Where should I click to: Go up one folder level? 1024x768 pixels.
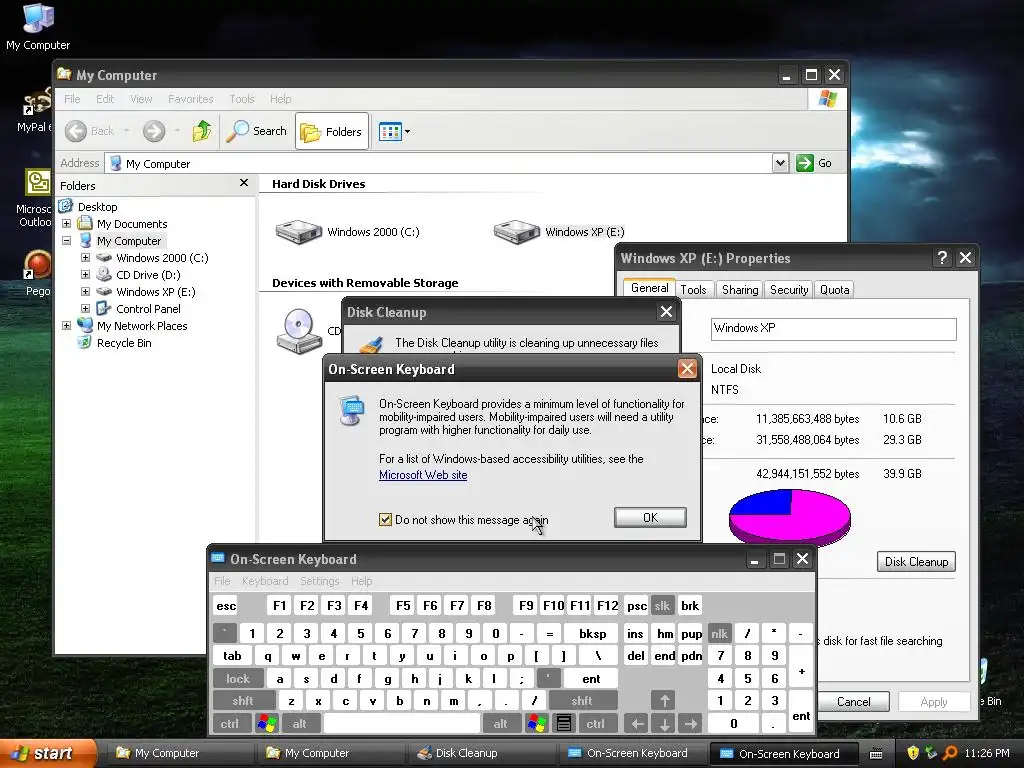(202, 131)
